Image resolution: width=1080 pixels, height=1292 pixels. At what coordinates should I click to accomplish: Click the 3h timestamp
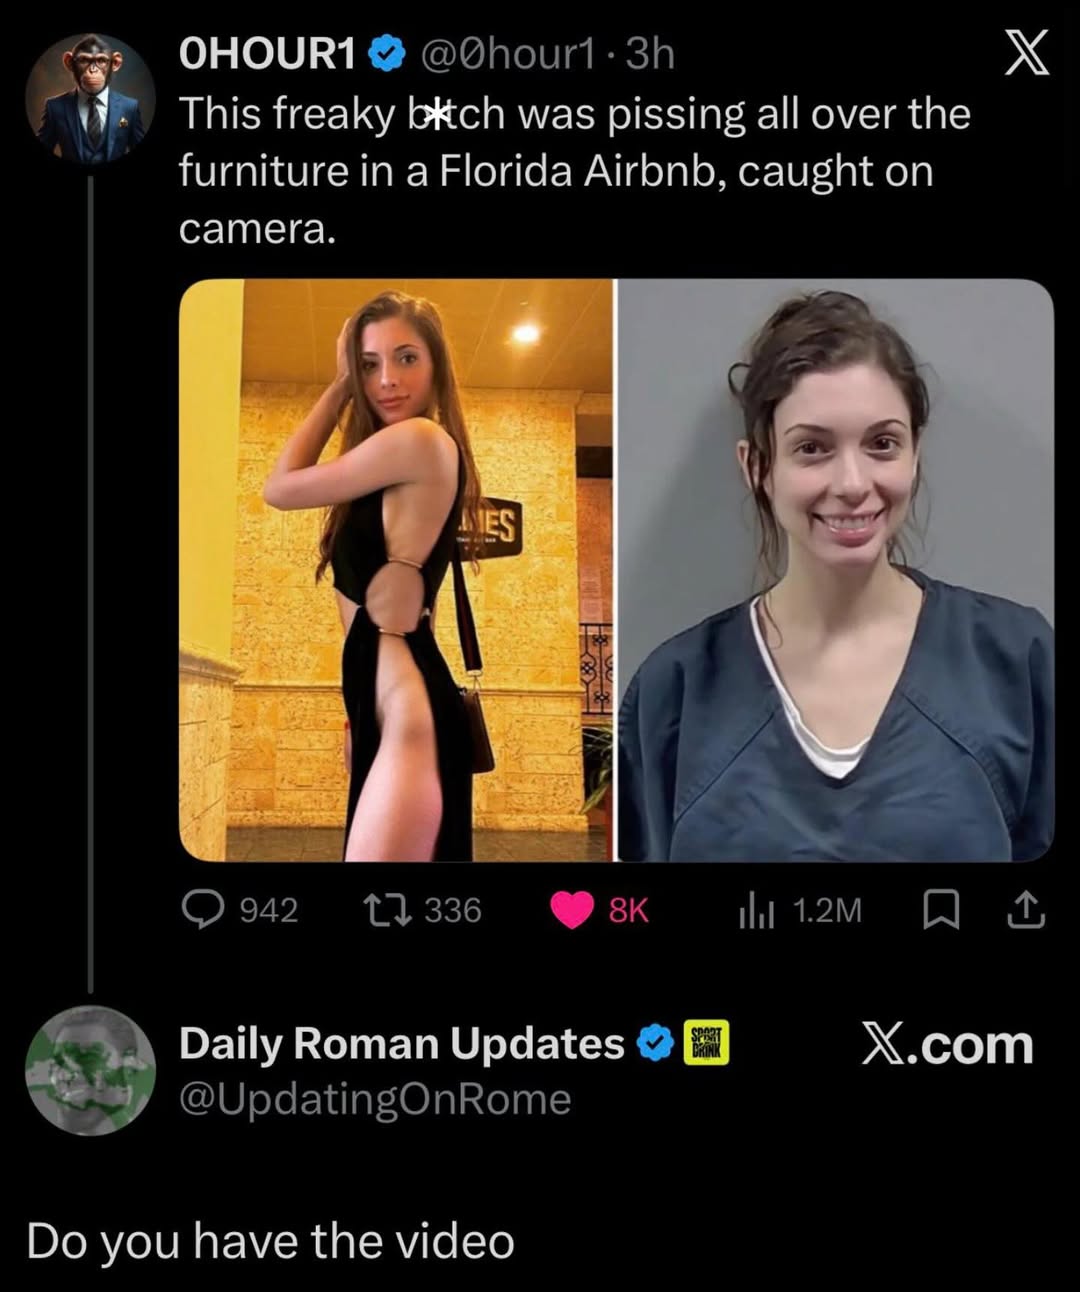pos(650,55)
